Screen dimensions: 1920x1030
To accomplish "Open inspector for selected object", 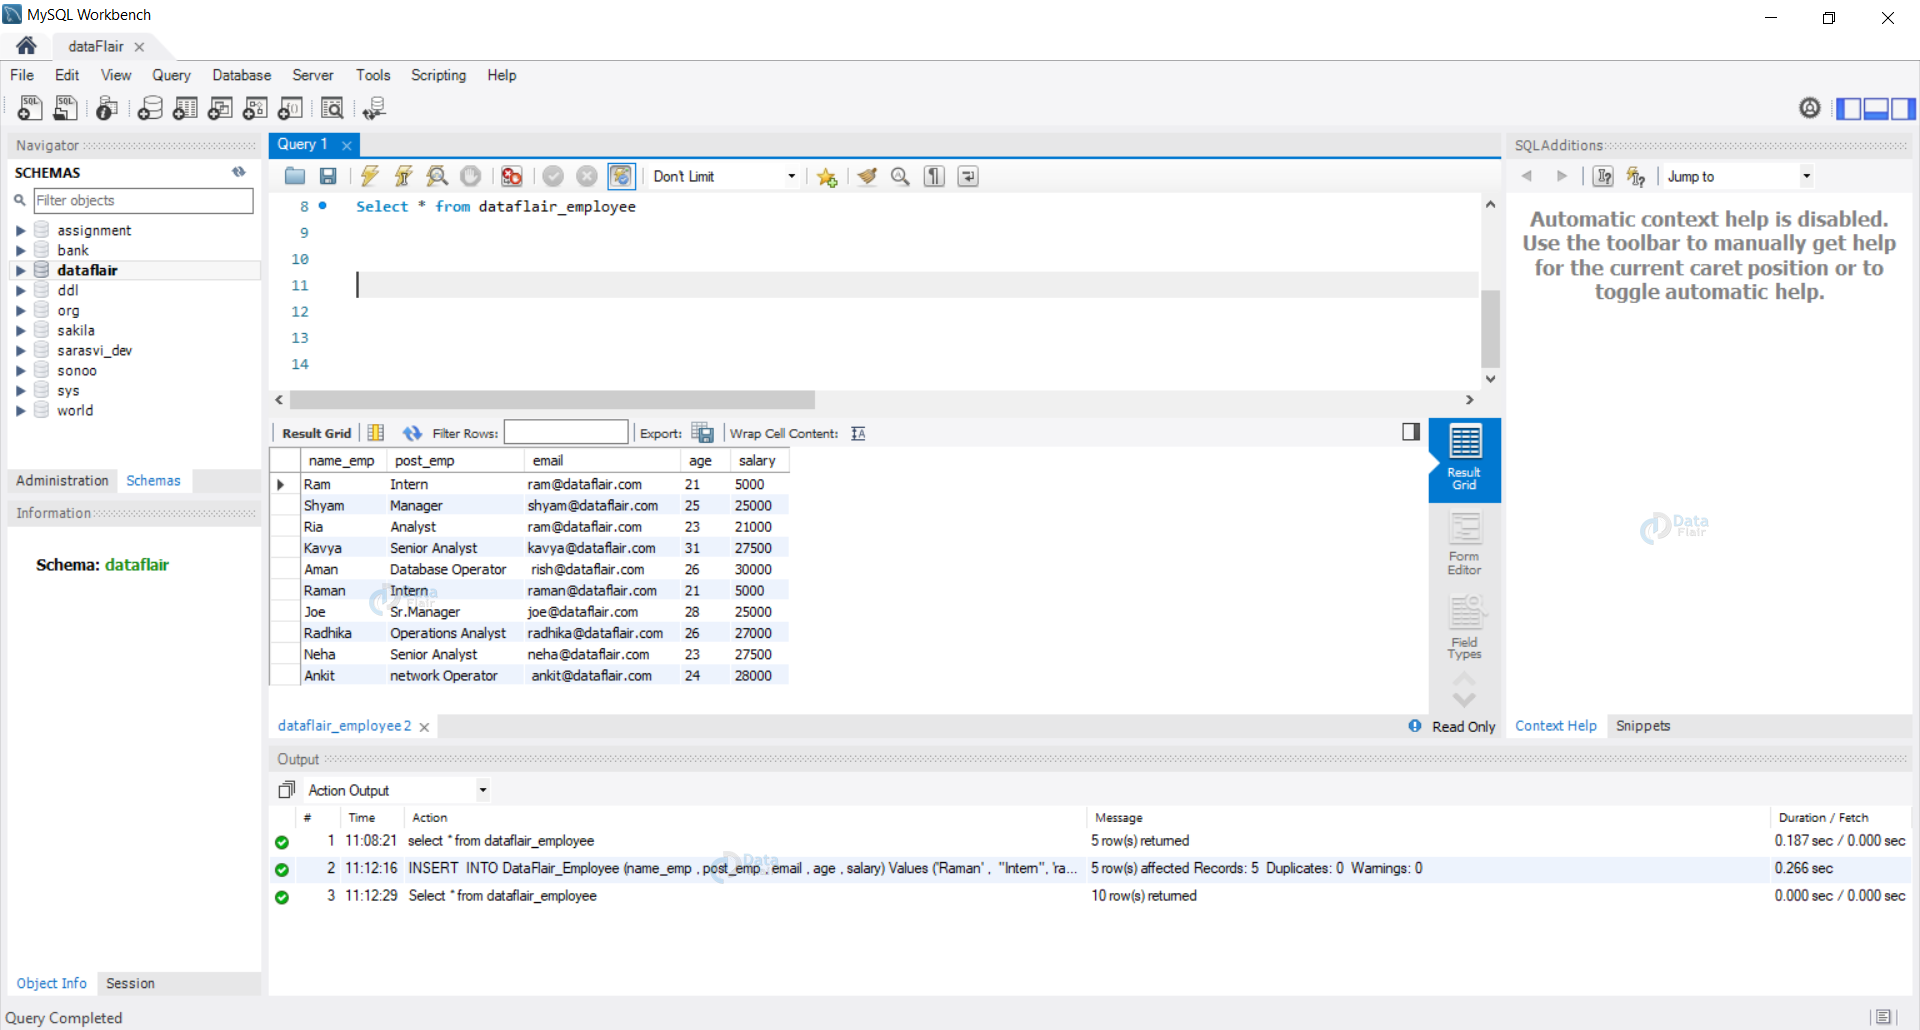I will (x=107, y=108).
